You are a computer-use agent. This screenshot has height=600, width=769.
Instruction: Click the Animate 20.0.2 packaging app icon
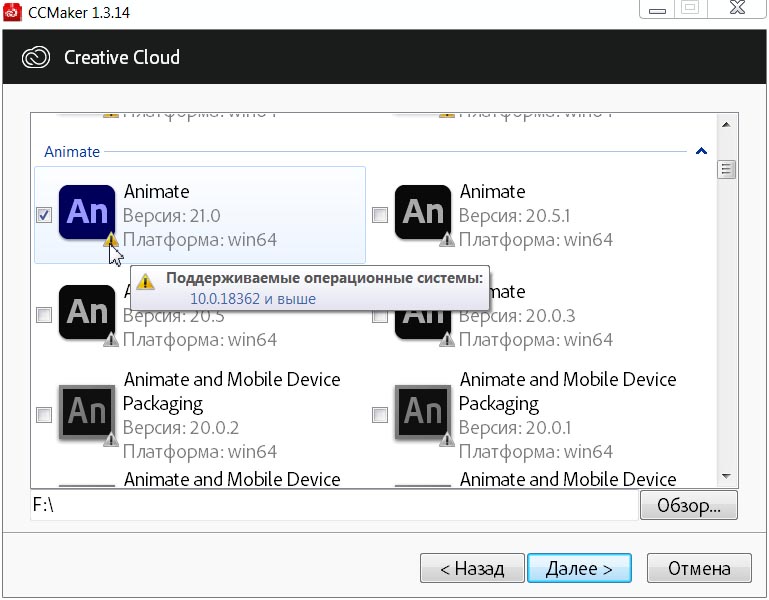point(87,412)
